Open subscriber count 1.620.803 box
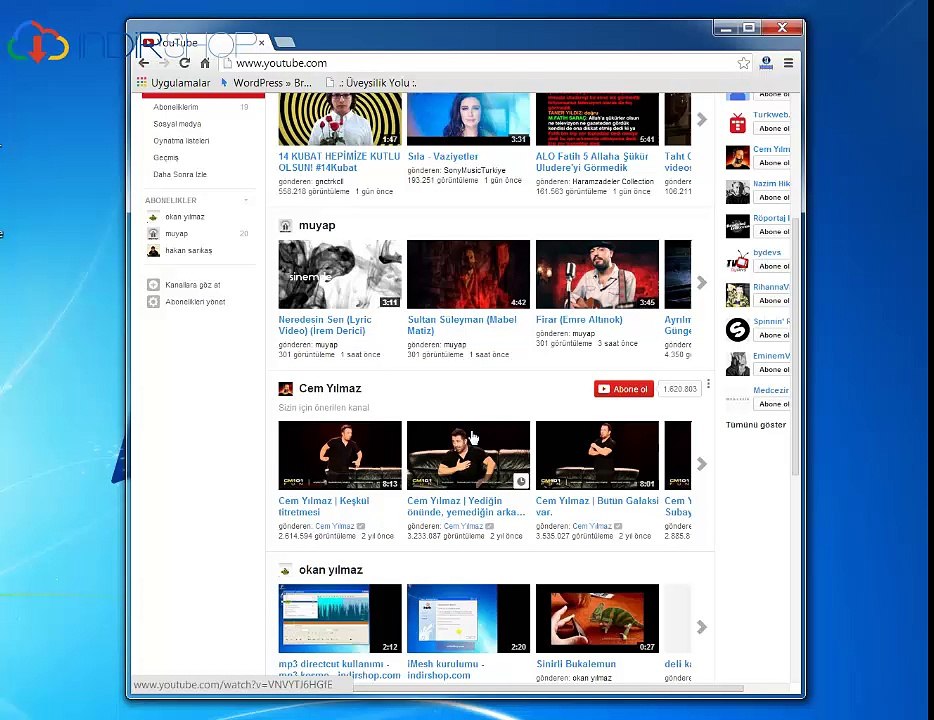This screenshot has width=934, height=720. (680, 389)
